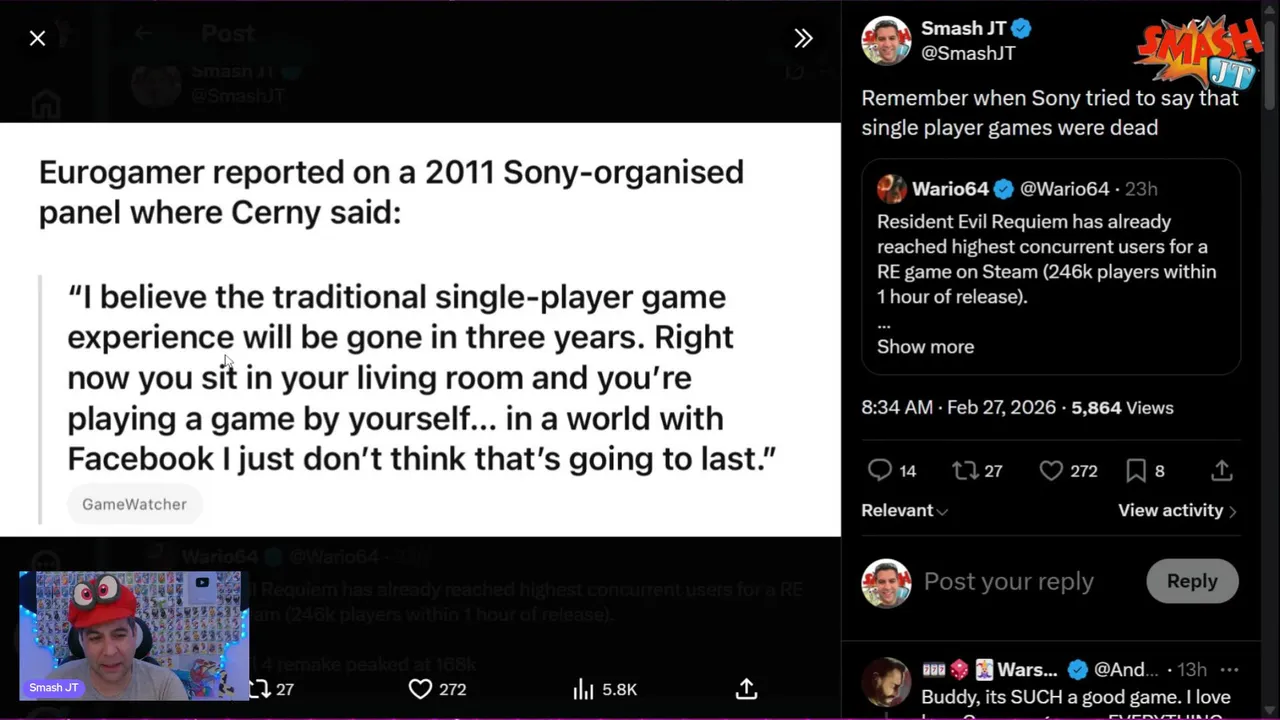
Task: Click the reply speech bubble icon showing 14
Action: tap(880, 470)
